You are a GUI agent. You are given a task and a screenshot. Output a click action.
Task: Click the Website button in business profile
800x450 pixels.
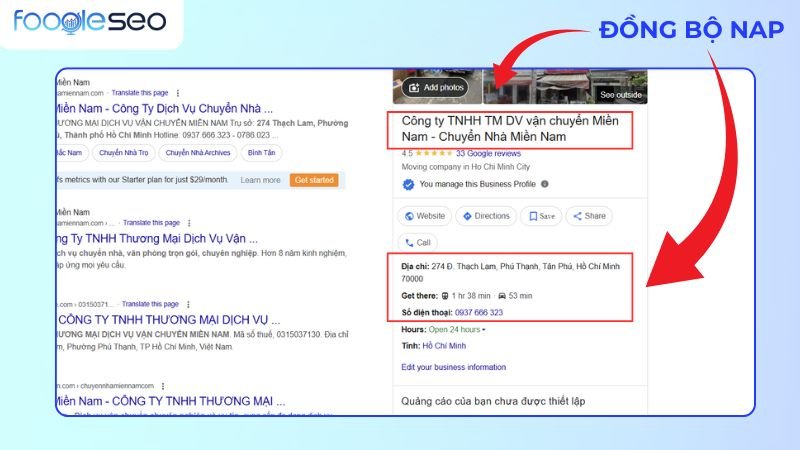tap(423, 216)
